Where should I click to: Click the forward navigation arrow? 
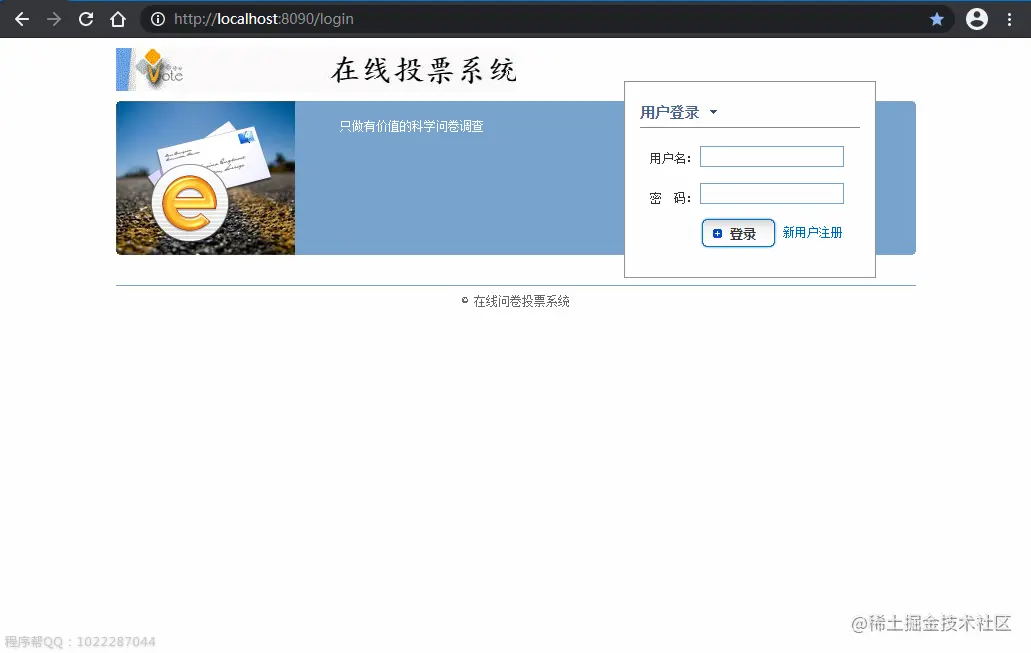tap(53, 18)
